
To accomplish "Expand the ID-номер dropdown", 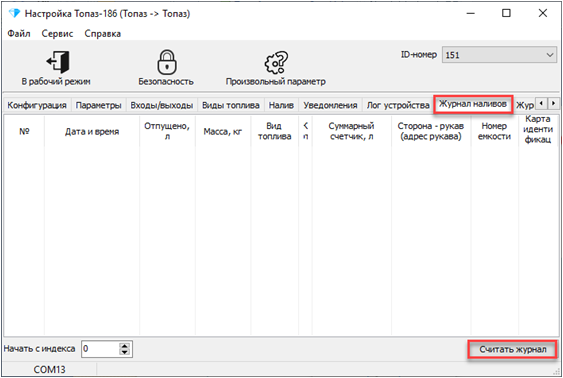I will [549, 55].
